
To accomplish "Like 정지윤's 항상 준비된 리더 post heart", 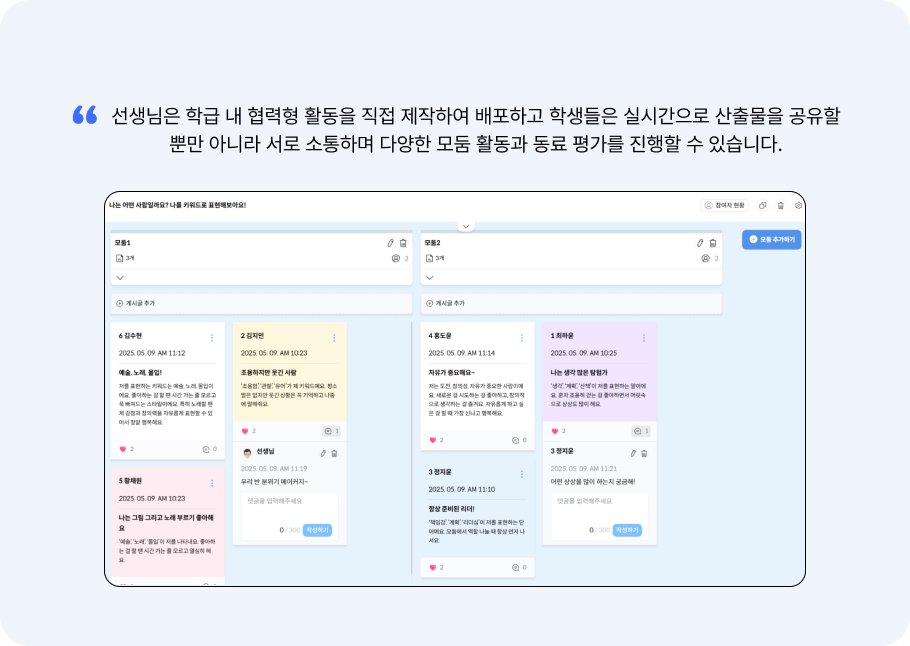I will click(432, 568).
